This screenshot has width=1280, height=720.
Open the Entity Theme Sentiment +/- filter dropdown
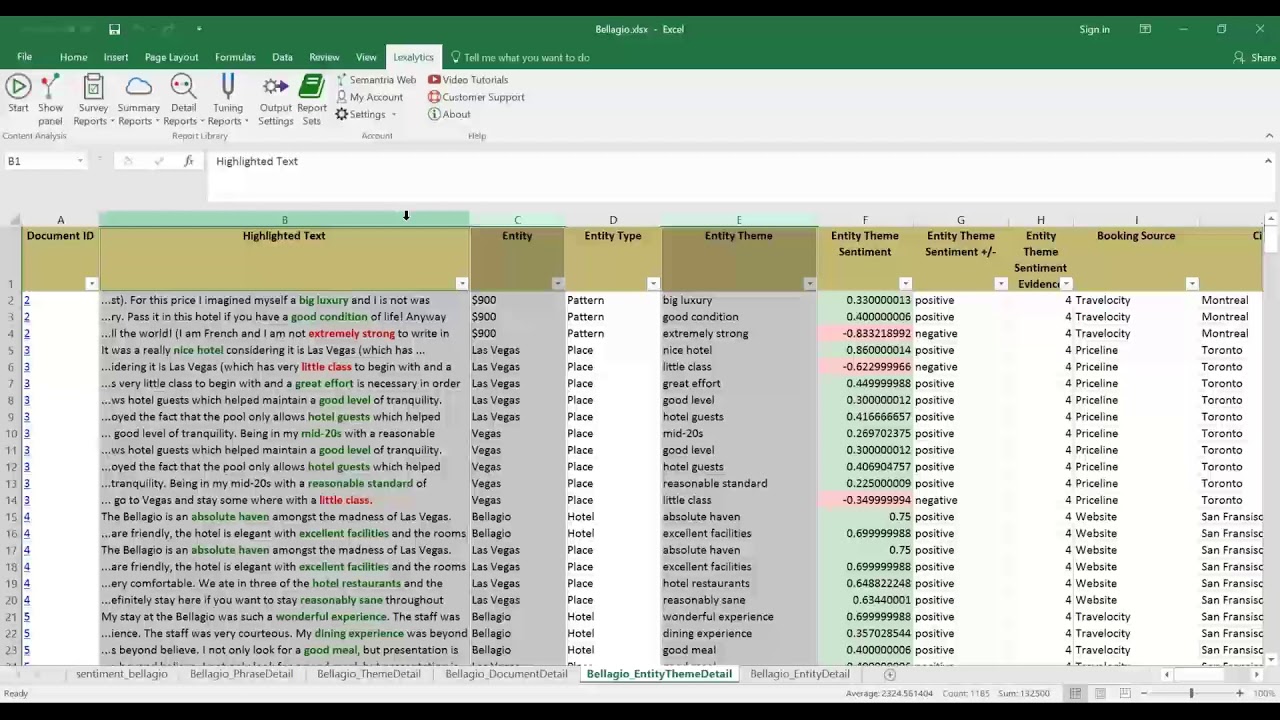click(x=1000, y=284)
